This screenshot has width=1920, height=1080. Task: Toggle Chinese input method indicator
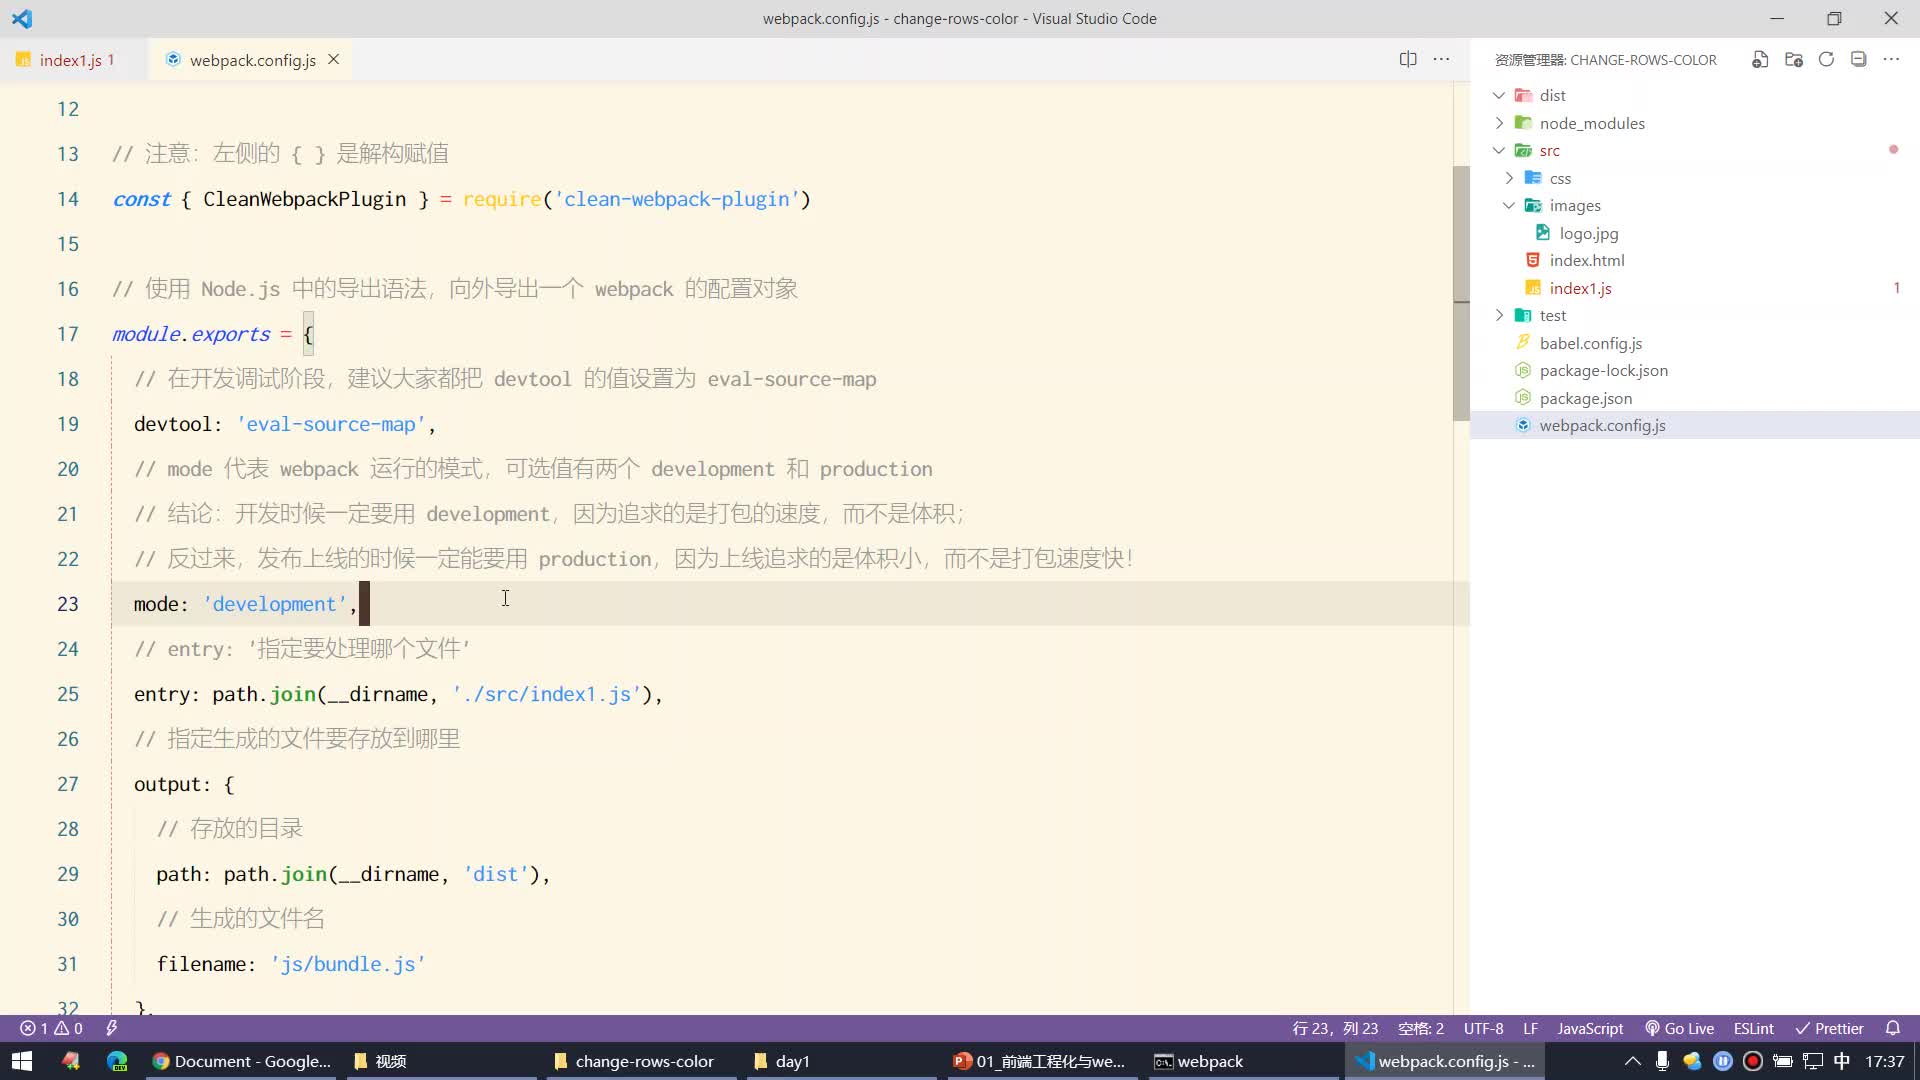(x=1842, y=1061)
